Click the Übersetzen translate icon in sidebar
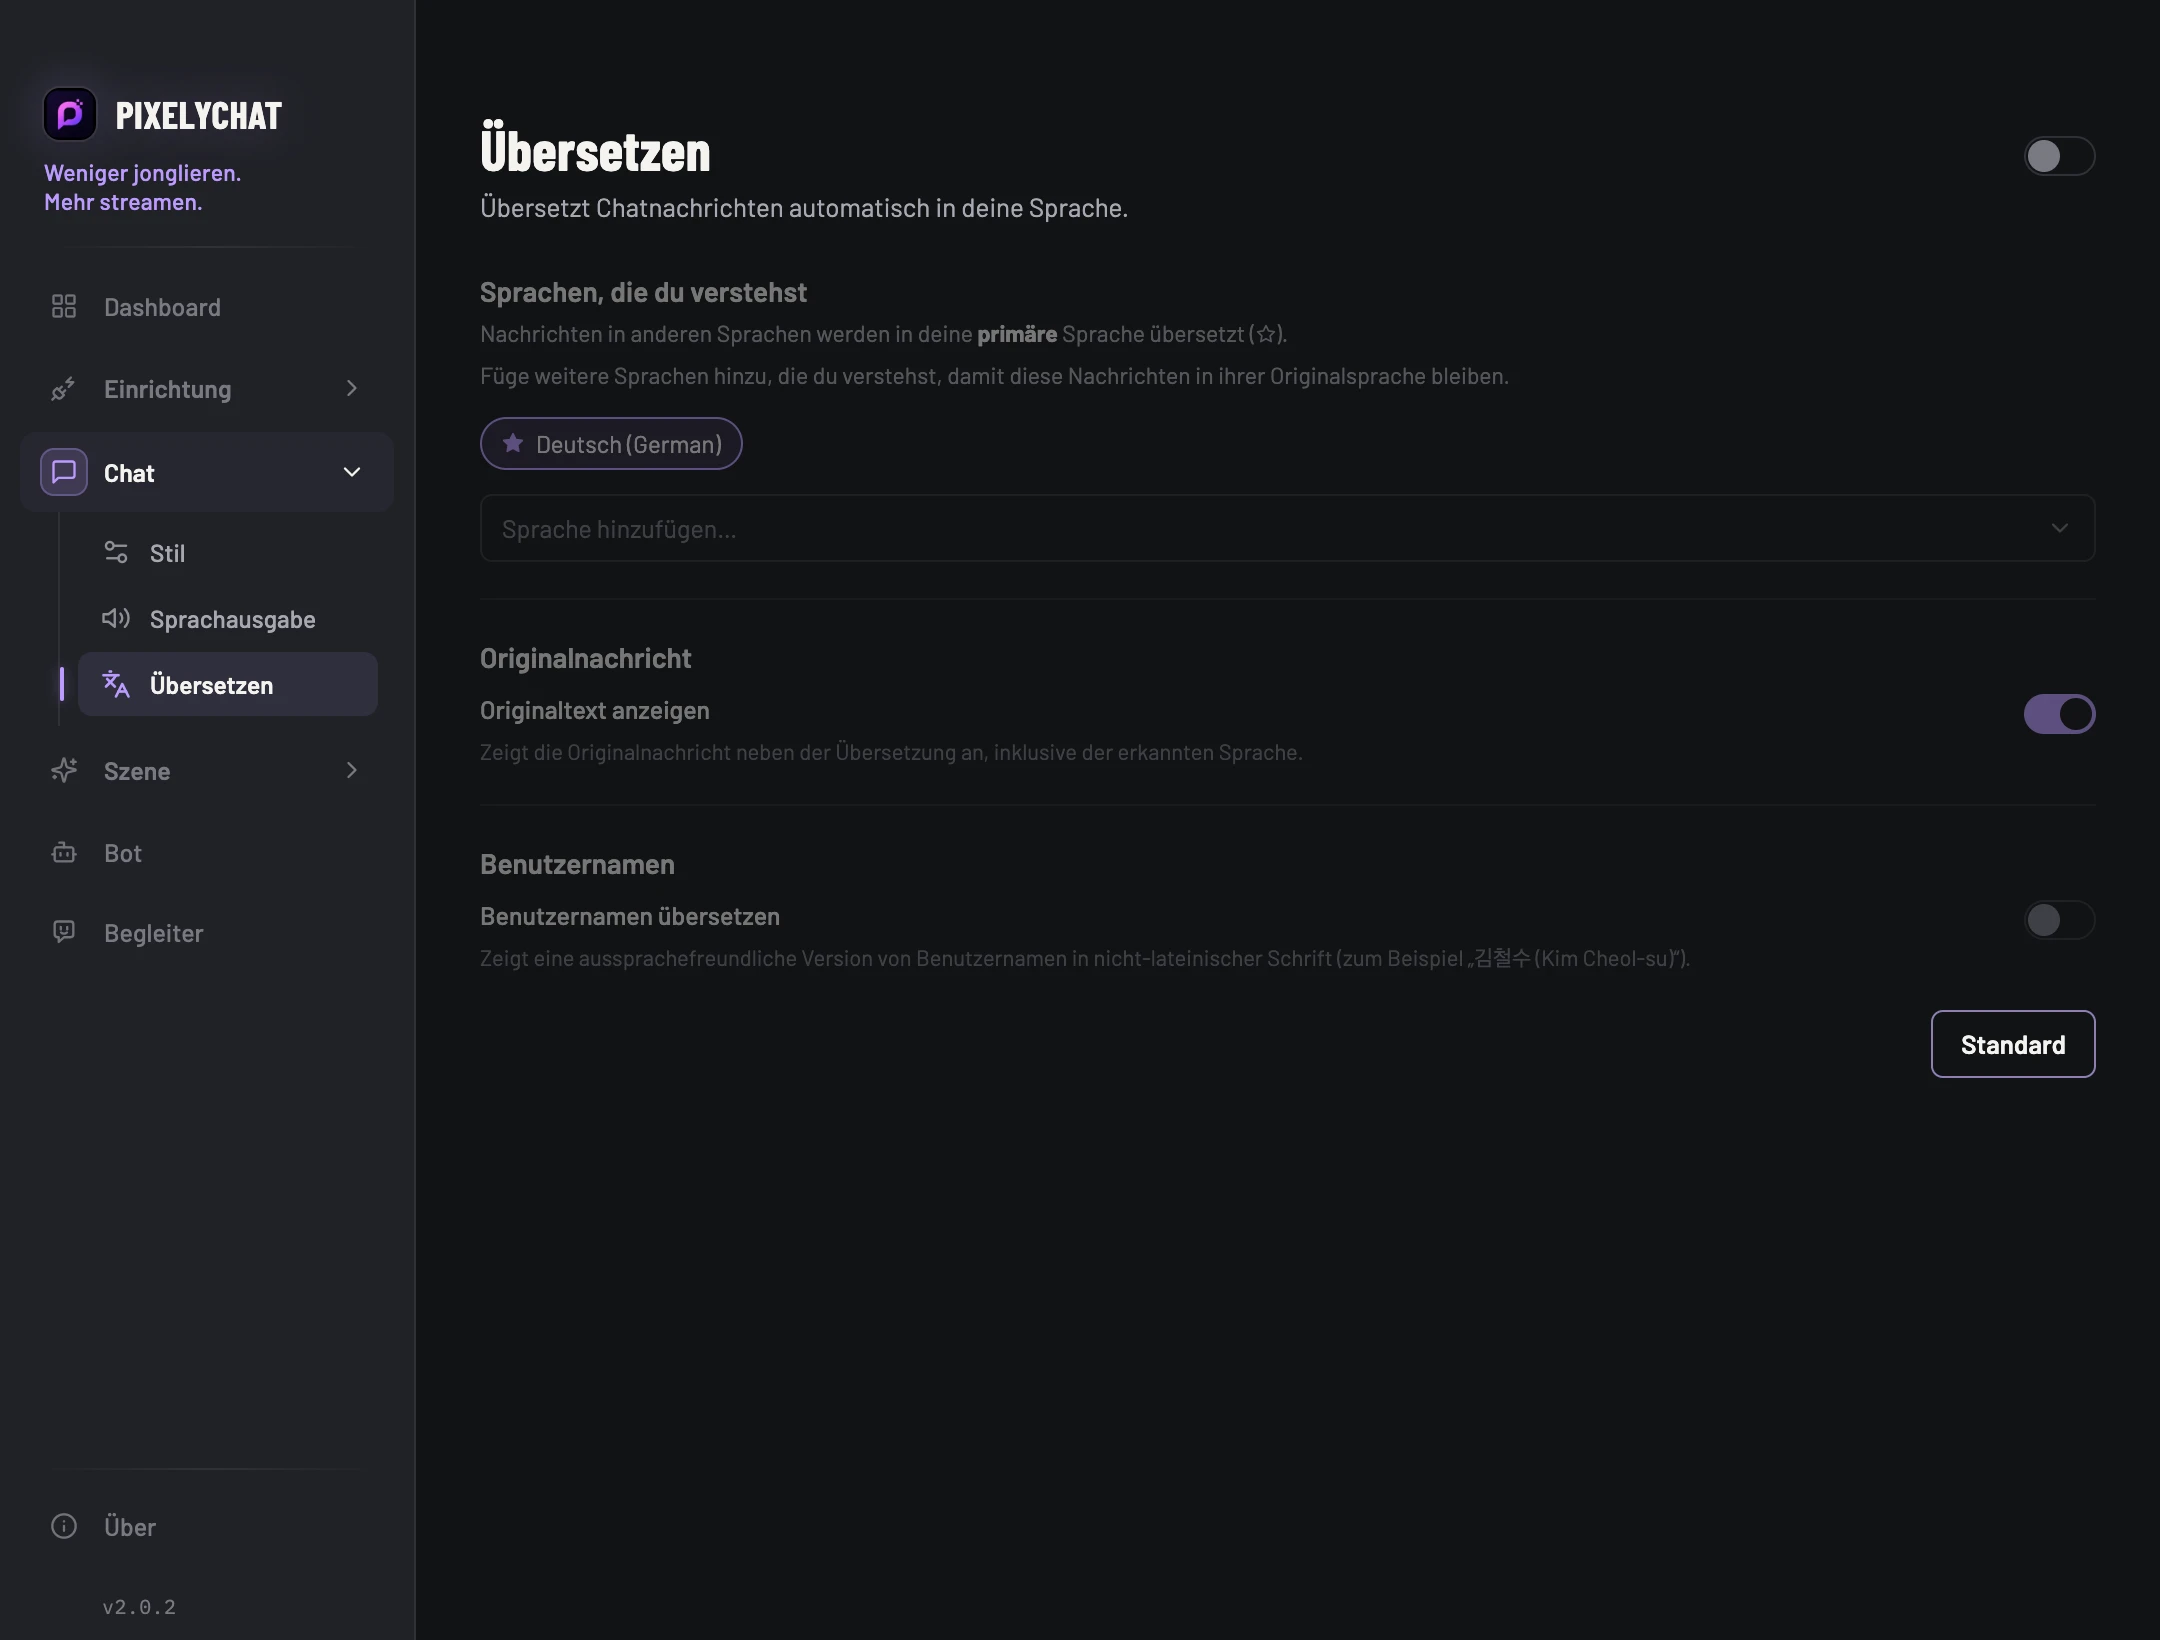This screenshot has width=2160, height=1640. 116,684
